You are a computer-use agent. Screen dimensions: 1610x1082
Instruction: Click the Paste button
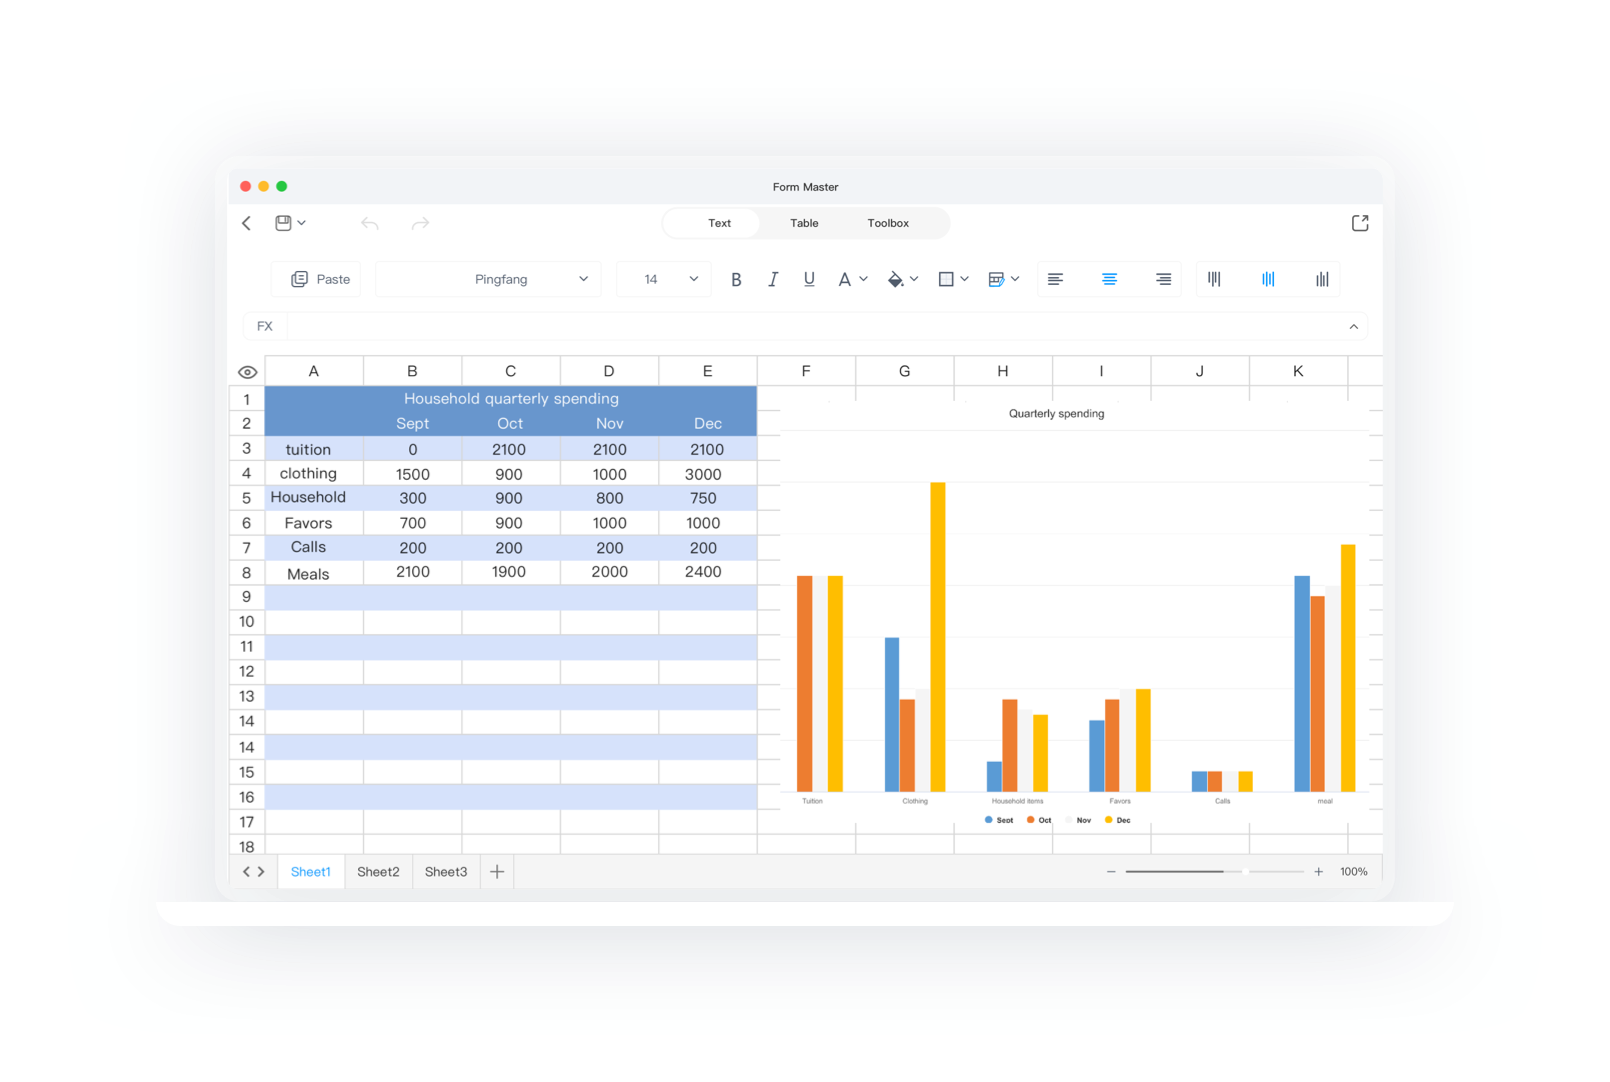pos(317,279)
